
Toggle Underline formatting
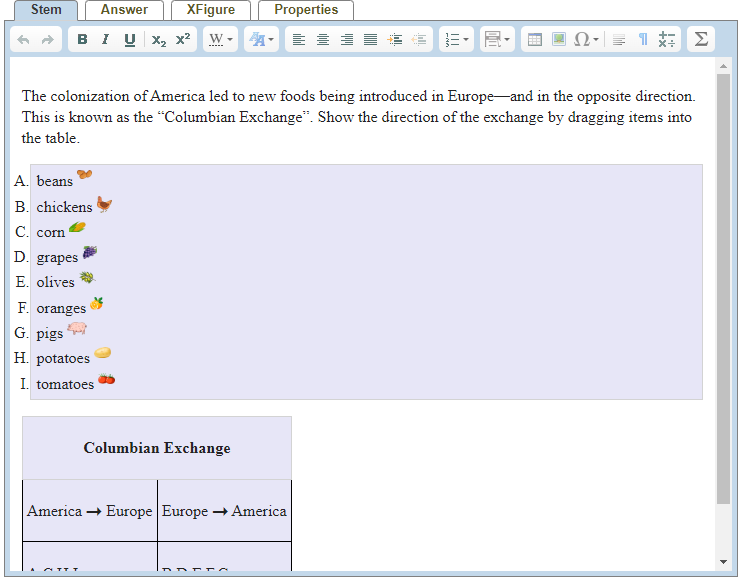tap(130, 40)
